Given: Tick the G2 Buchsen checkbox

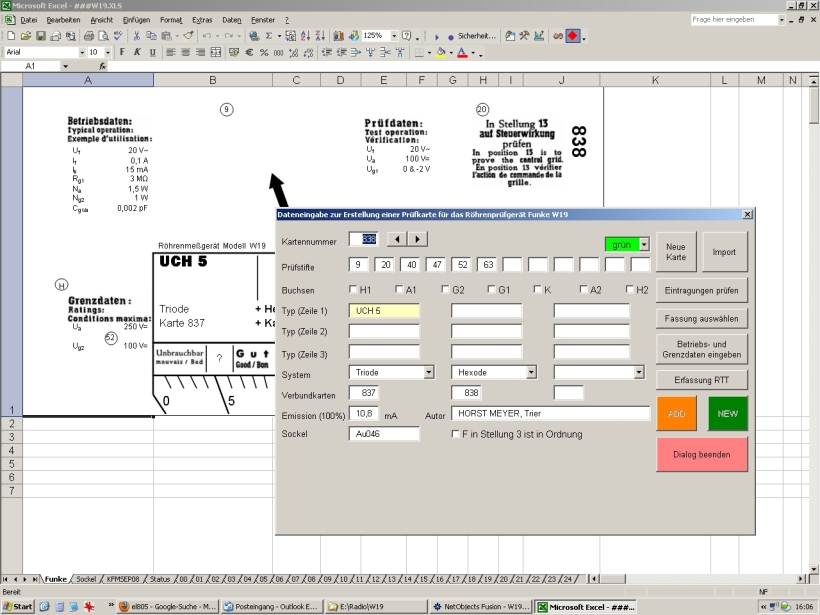Looking at the screenshot, I should tap(445, 289).
